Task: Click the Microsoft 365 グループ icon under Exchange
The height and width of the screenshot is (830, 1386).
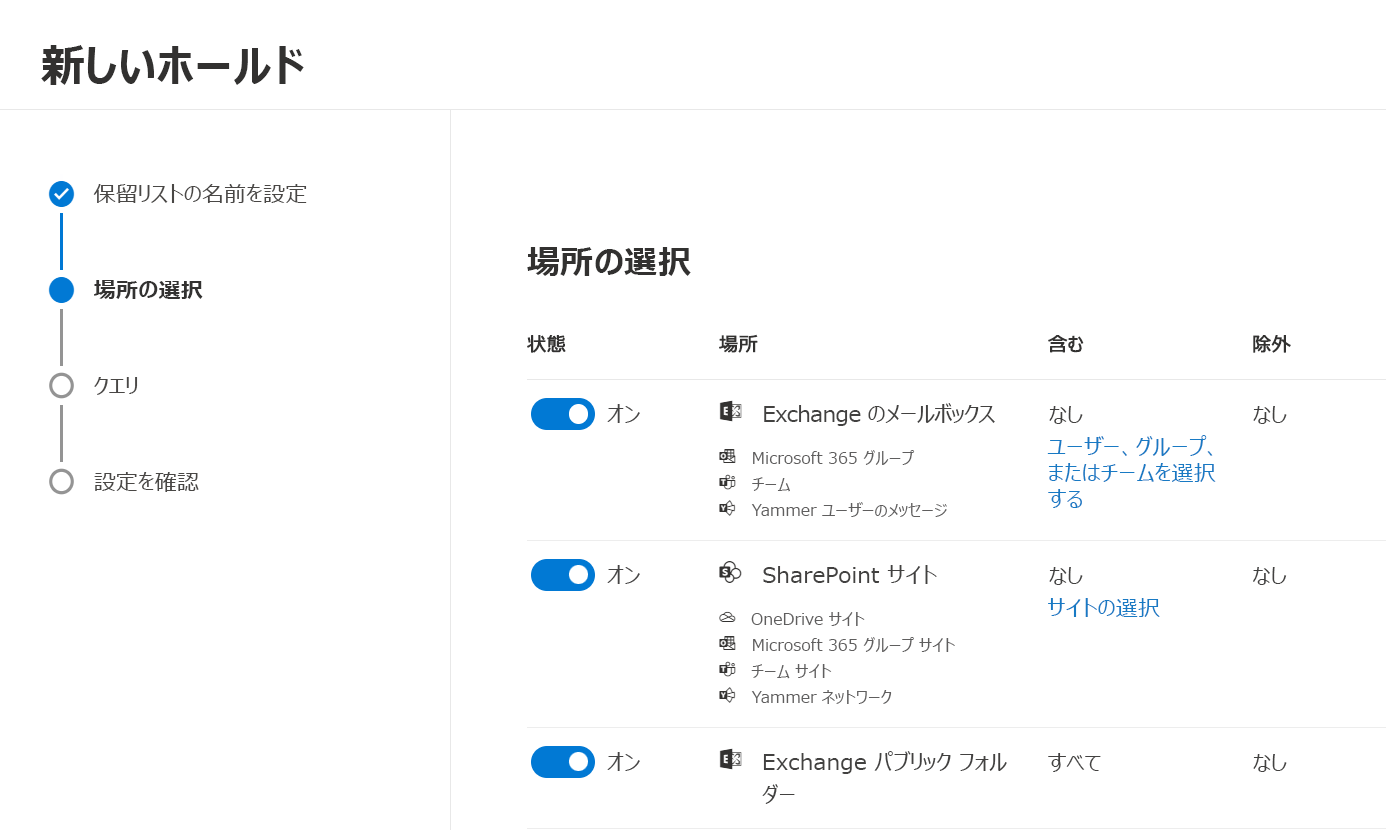Action: coord(727,457)
